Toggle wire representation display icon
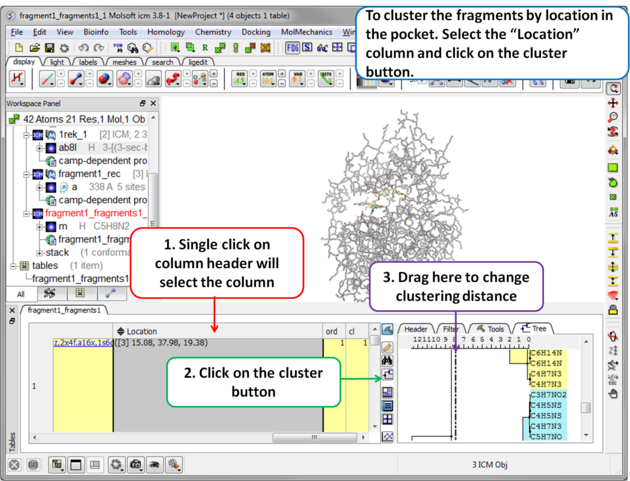This screenshot has width=630, height=481. pyautogui.click(x=47, y=79)
